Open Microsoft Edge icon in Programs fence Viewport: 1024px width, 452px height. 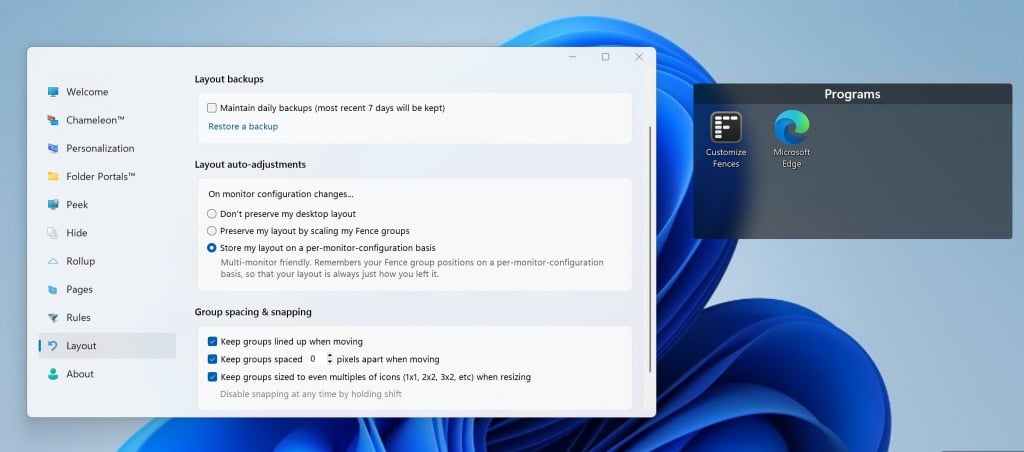point(792,127)
